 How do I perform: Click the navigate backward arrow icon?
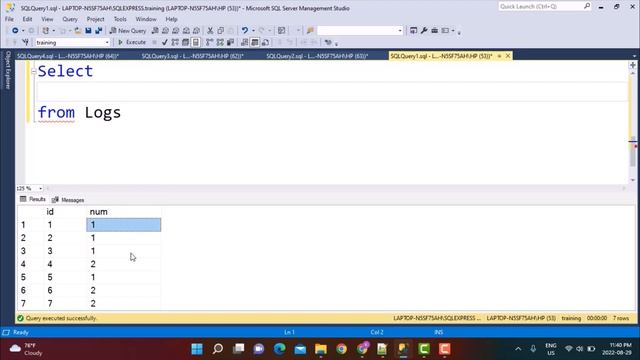tap(15, 31)
